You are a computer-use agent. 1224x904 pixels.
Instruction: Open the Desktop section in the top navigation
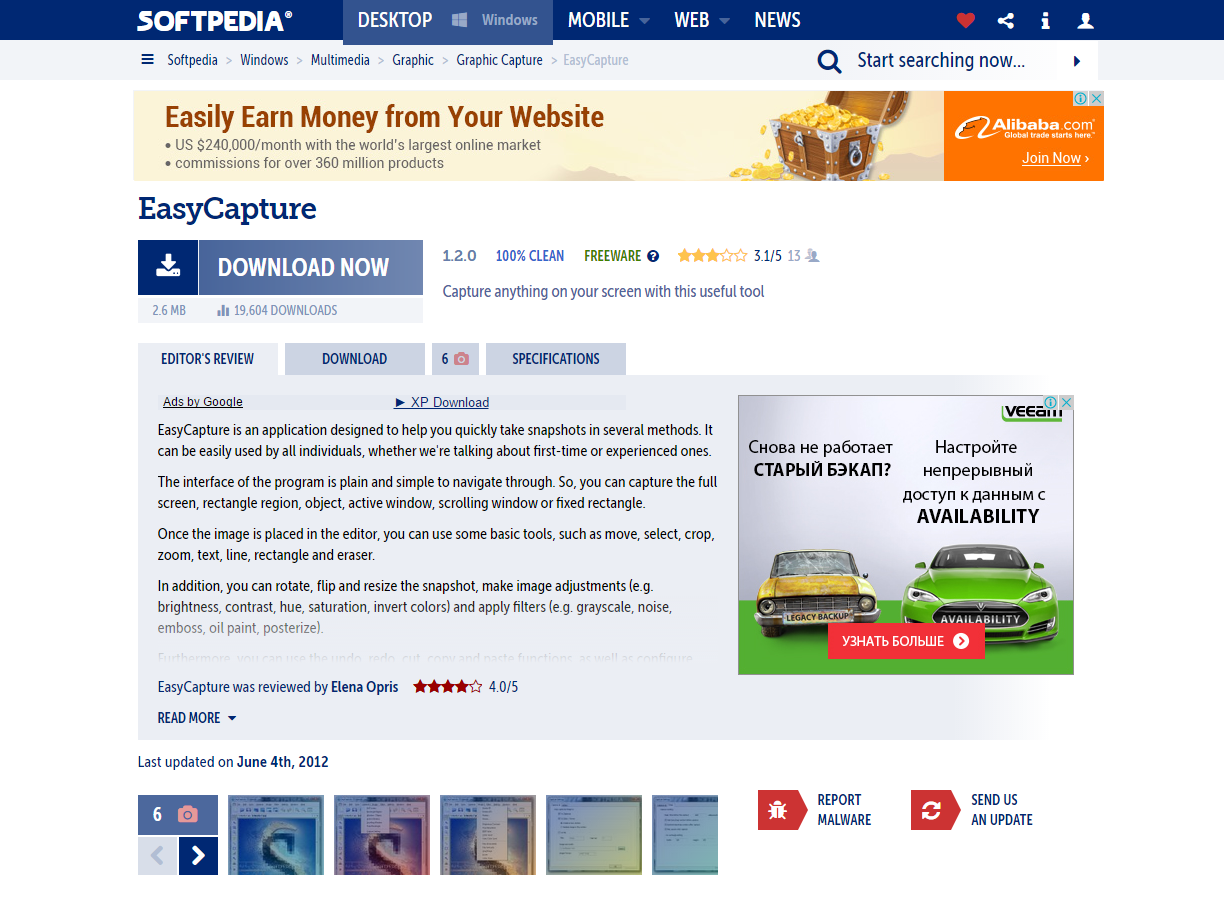coord(395,20)
